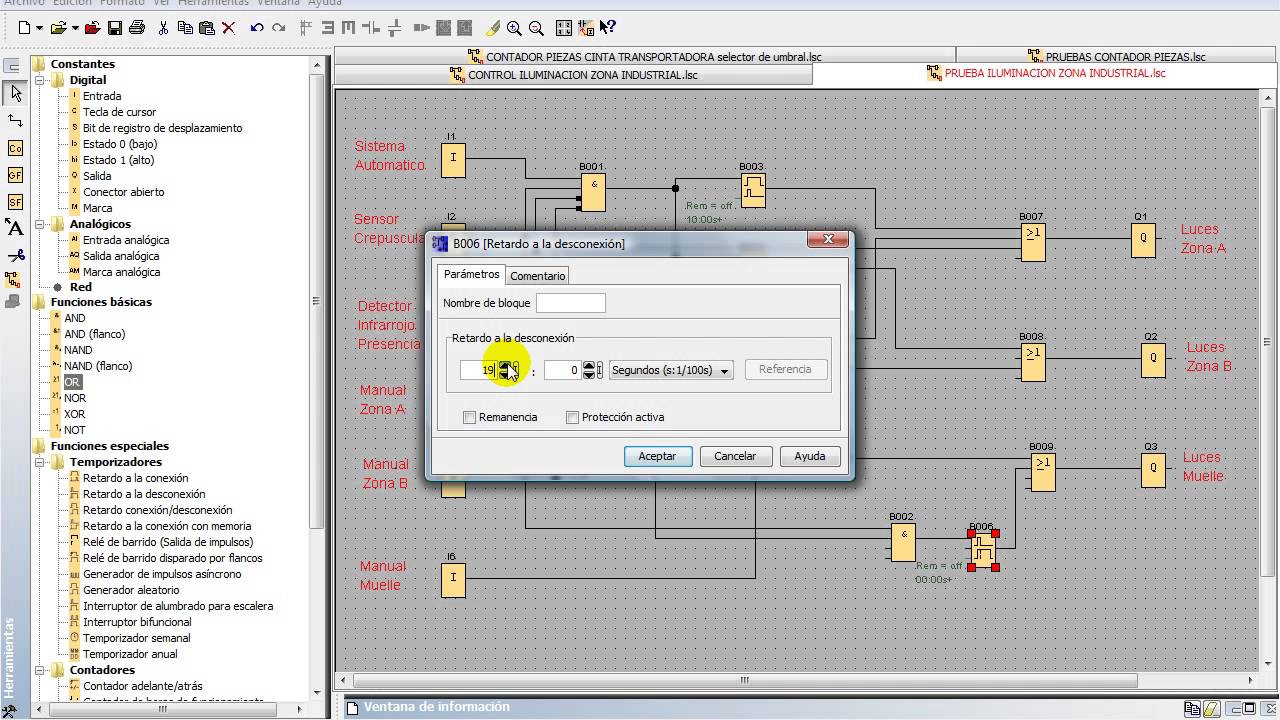Click the Zoom in magnifier icon
This screenshot has height=720, width=1280.
coord(514,28)
